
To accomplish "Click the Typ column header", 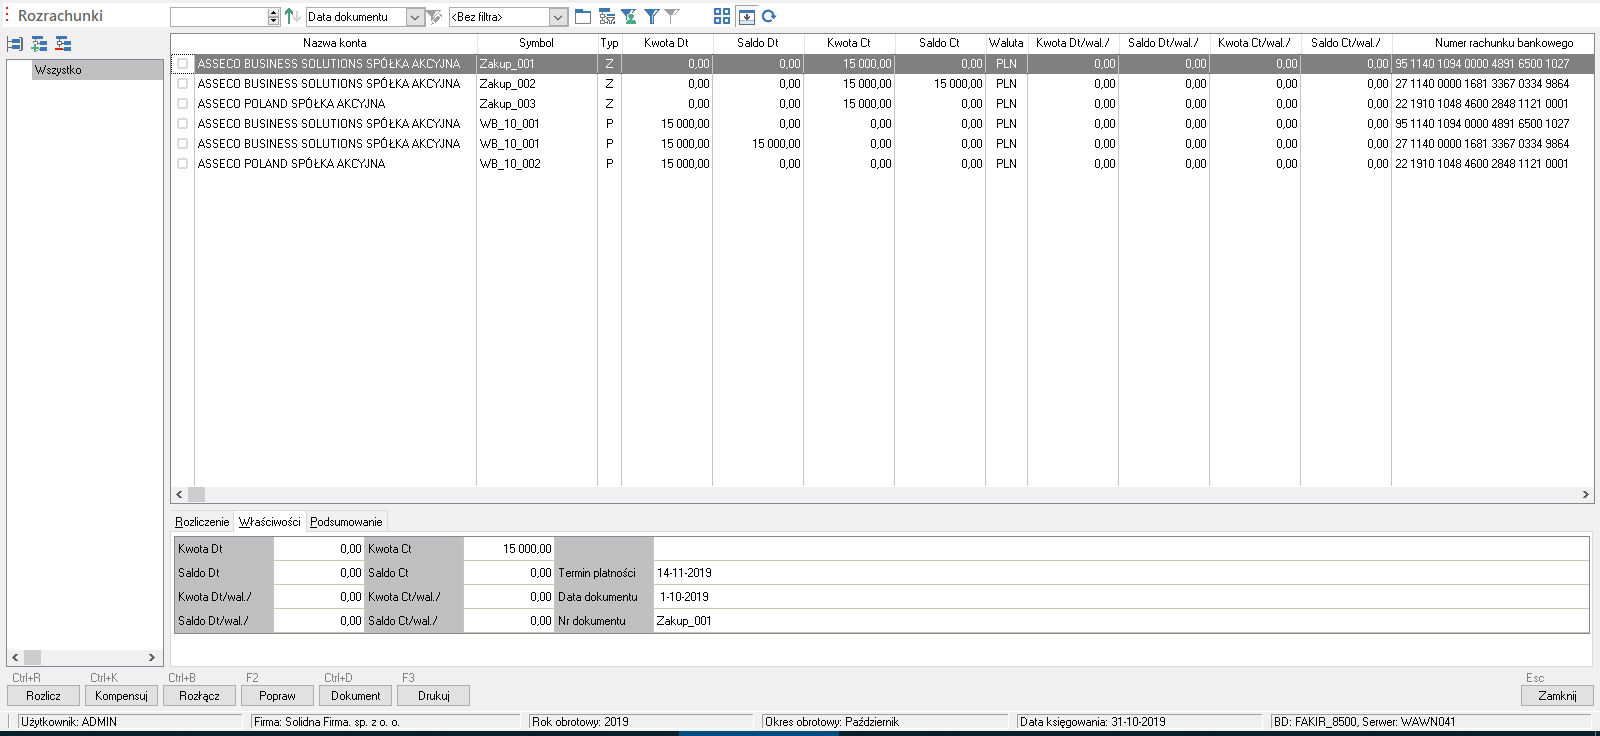I will 609,43.
